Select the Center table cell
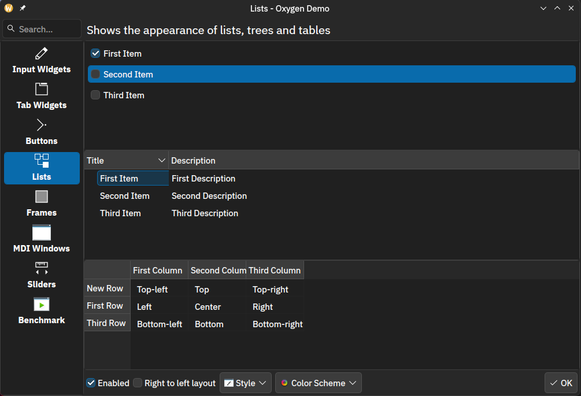Viewport: 581px width, 396px height. [x=218, y=306]
